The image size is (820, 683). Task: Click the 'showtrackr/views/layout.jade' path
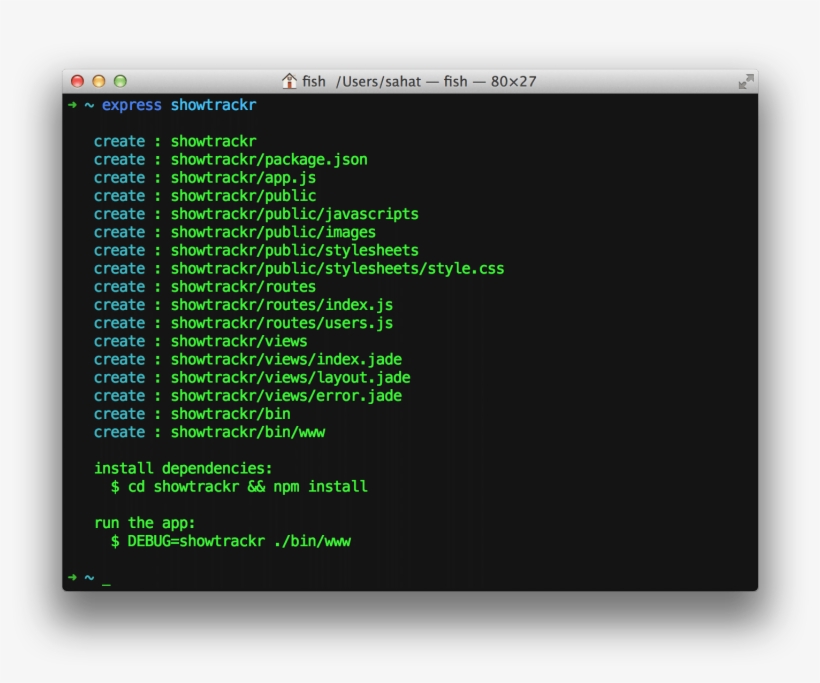pyautogui.click(x=290, y=377)
